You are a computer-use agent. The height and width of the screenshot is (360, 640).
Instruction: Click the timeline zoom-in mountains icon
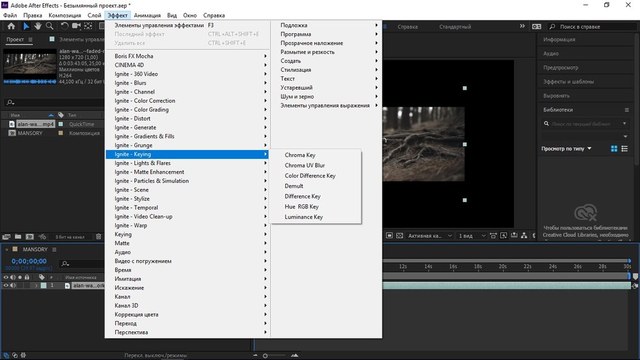click(294, 356)
